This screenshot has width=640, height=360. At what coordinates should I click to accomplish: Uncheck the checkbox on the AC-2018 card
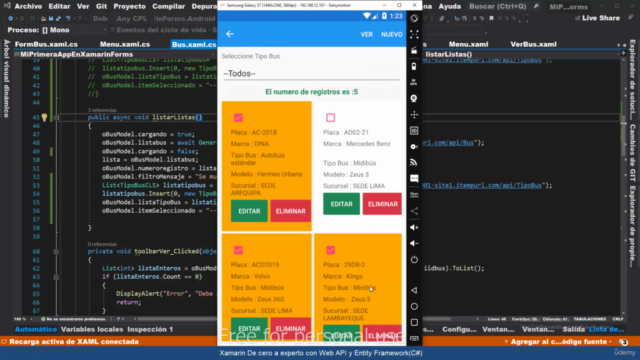click(238, 118)
